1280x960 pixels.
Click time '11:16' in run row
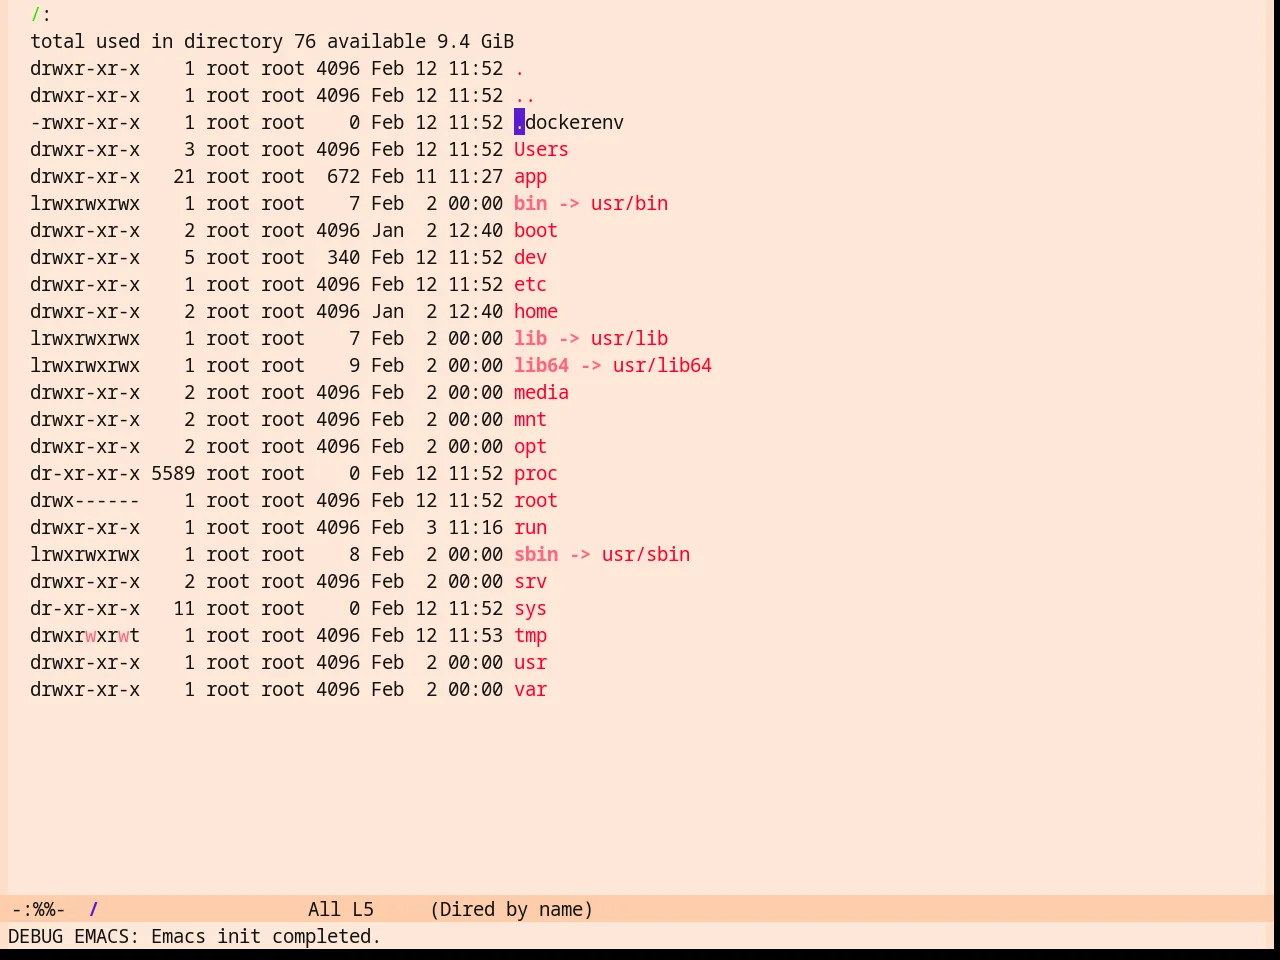tap(475, 528)
